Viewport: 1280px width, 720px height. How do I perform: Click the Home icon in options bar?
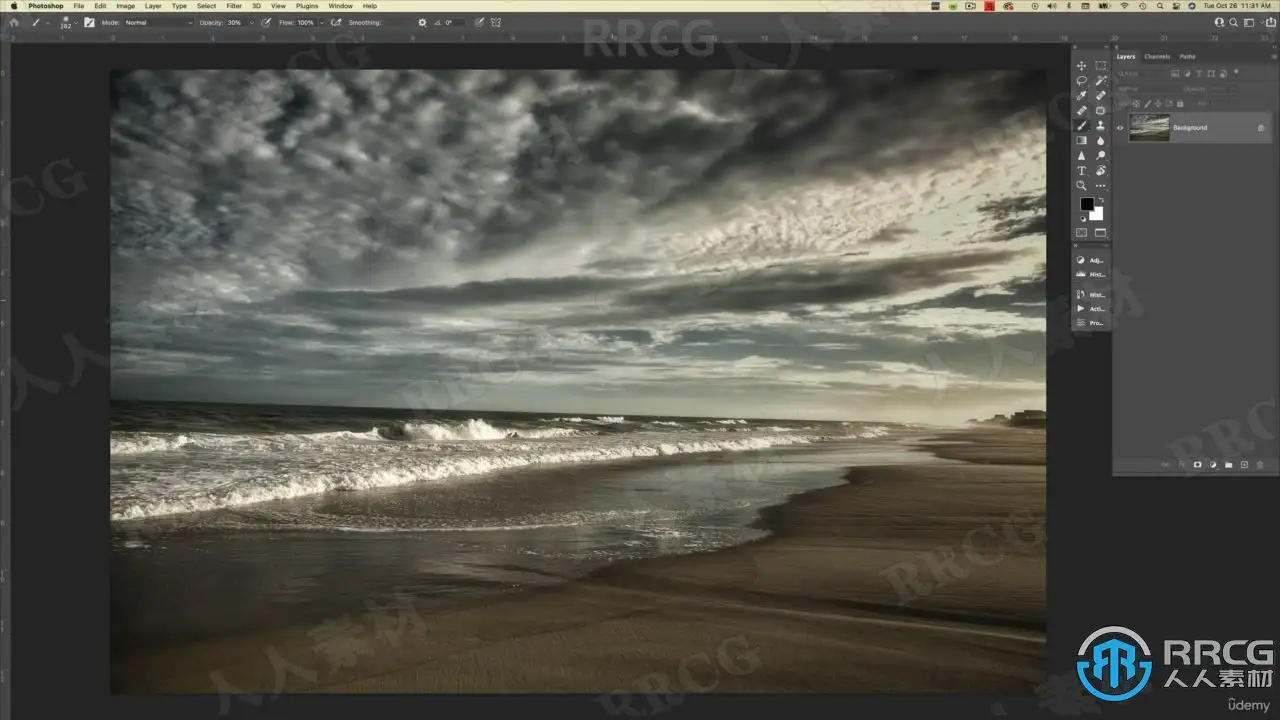13,22
